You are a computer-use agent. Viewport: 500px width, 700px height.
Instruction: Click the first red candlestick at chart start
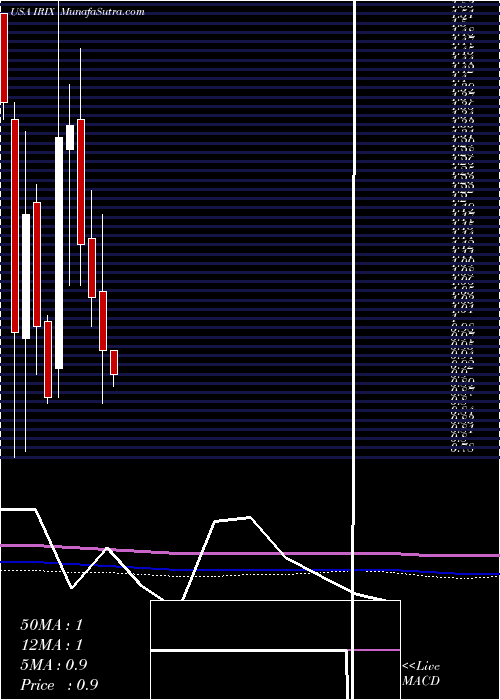tap(4, 58)
